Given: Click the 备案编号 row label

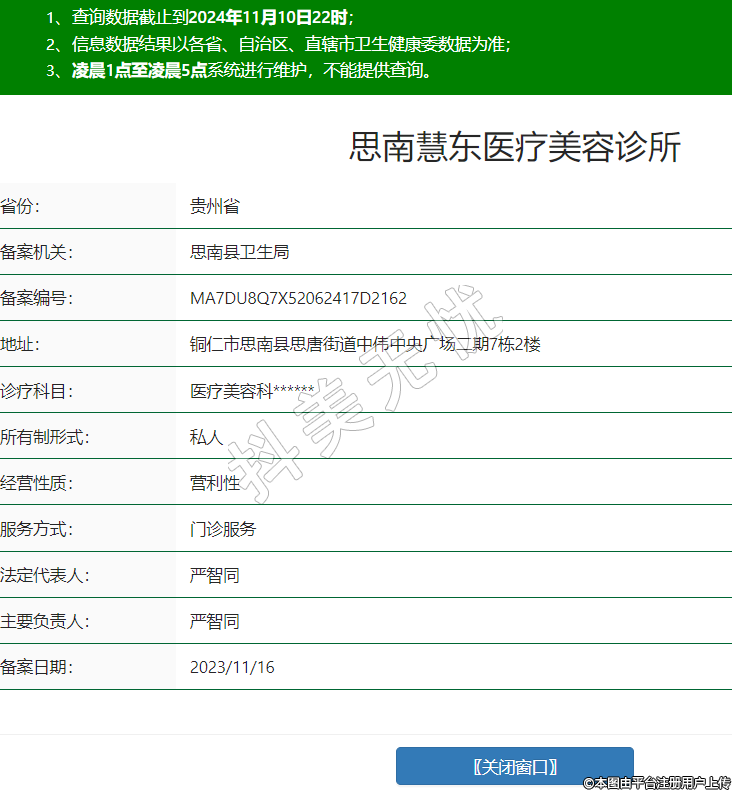Looking at the screenshot, I should (37, 298).
